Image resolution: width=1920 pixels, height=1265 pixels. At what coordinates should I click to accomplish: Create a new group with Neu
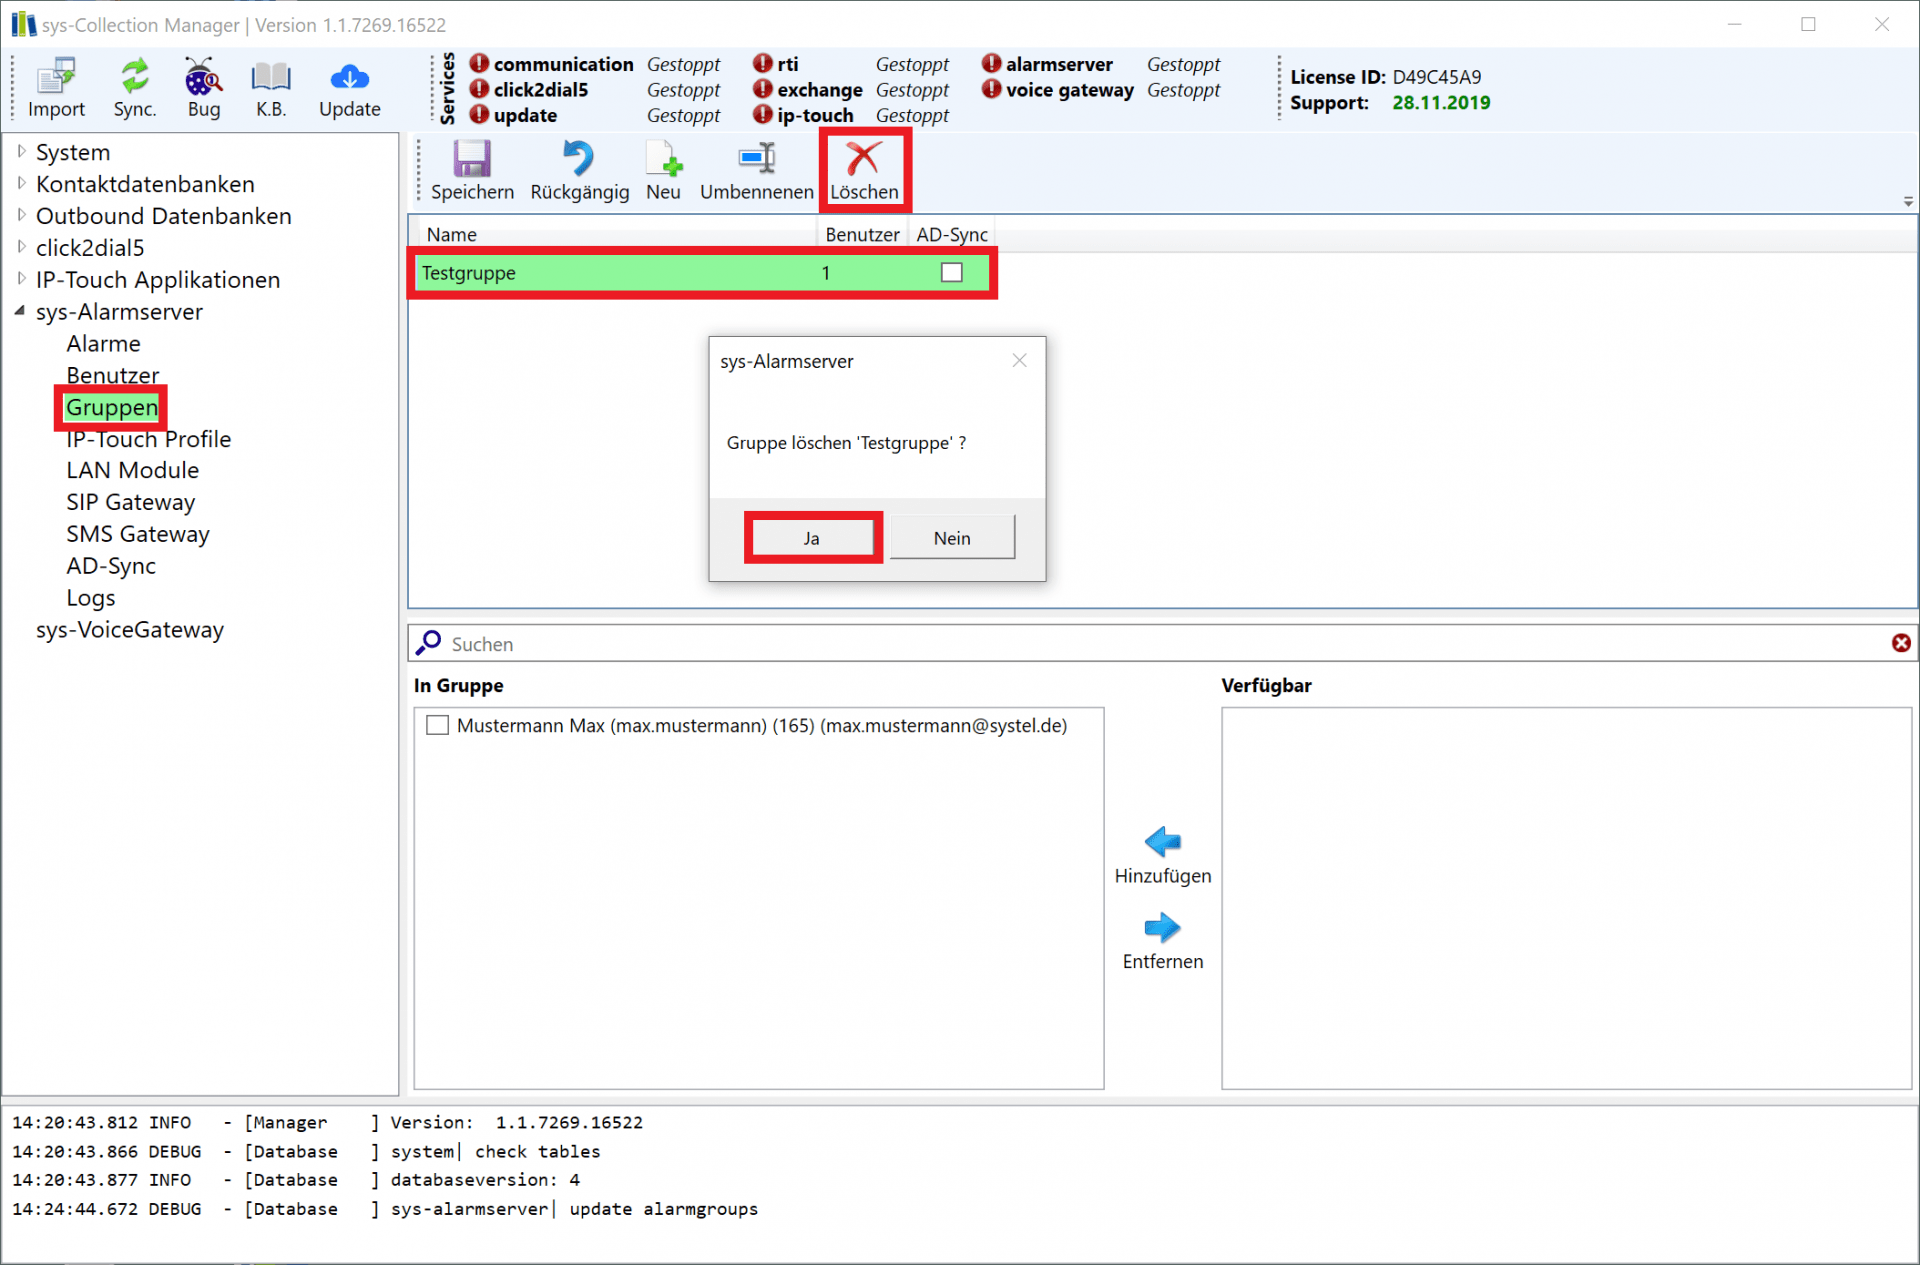663,159
